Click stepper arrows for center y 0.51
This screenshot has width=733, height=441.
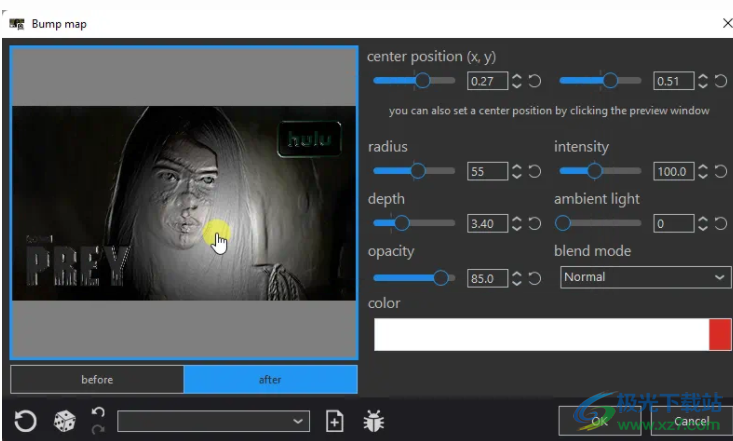click(703, 81)
